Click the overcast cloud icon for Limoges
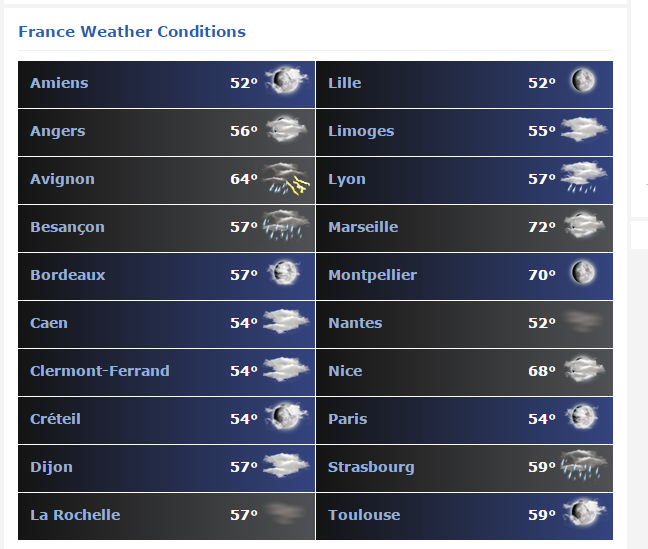Viewport: 648px width, 549px height. coord(584,129)
